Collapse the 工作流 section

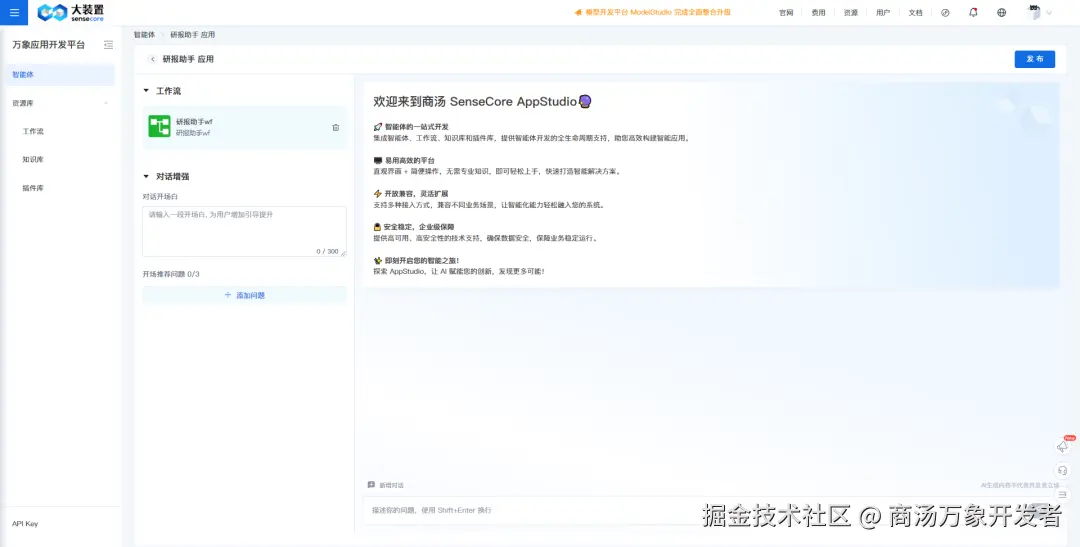coord(146,91)
